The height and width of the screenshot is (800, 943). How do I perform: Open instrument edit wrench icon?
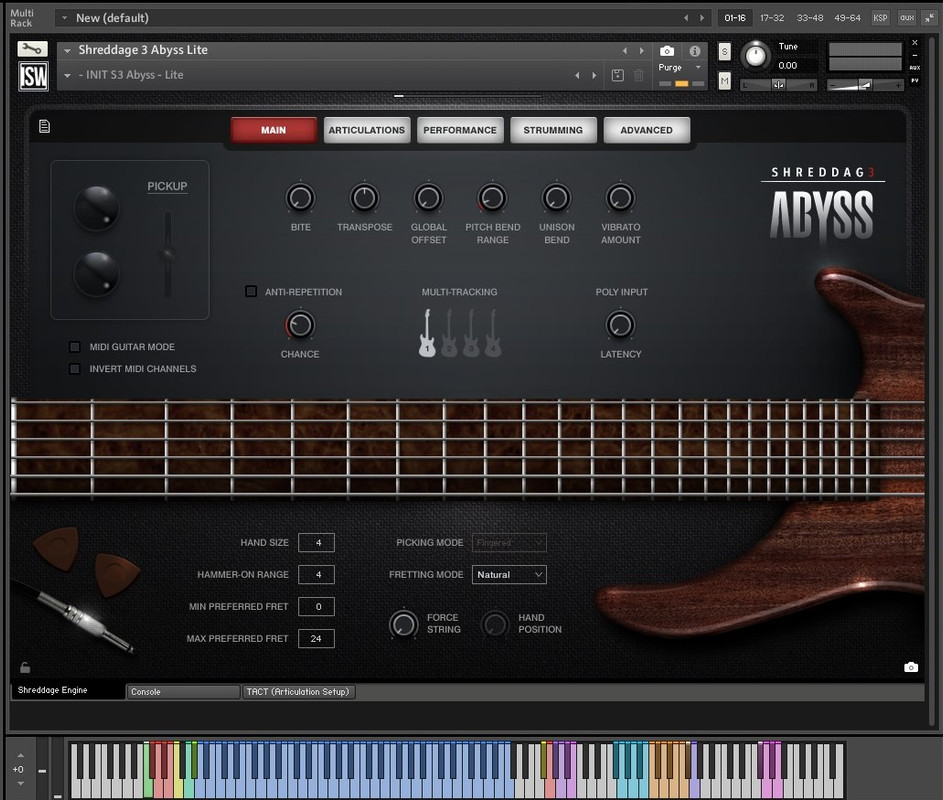tap(32, 48)
